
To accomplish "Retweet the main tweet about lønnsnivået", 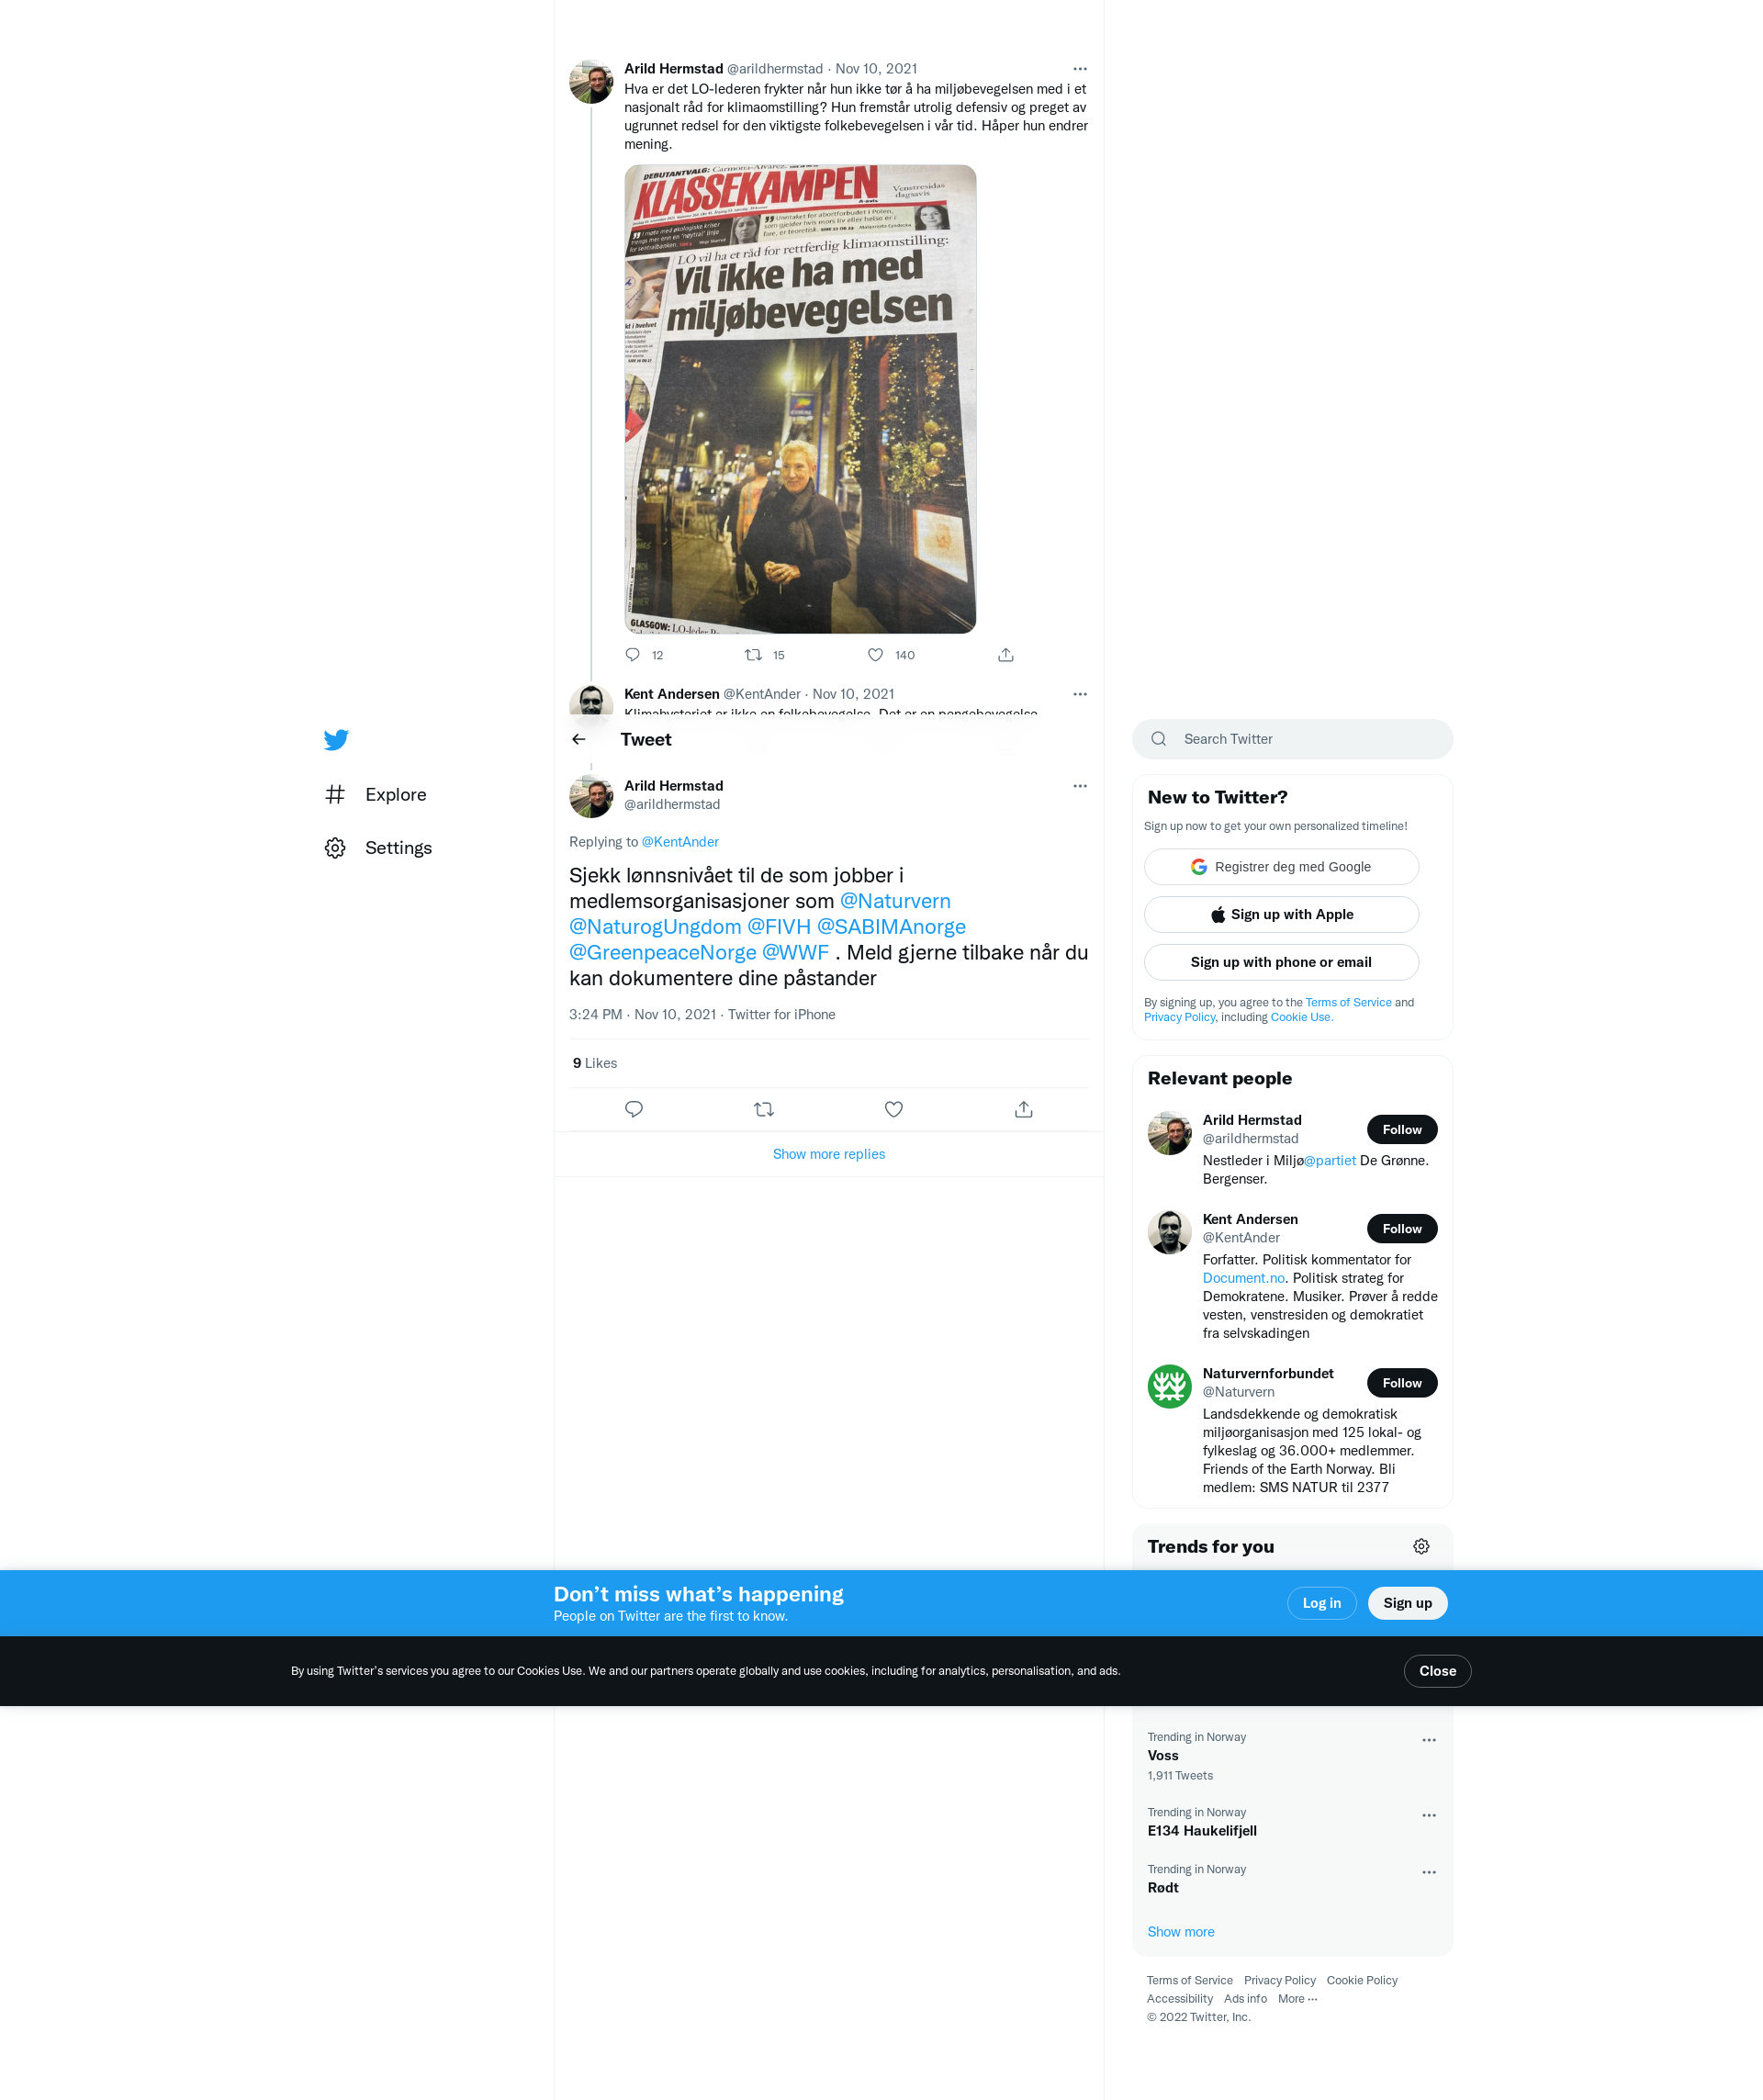I will [x=763, y=1109].
